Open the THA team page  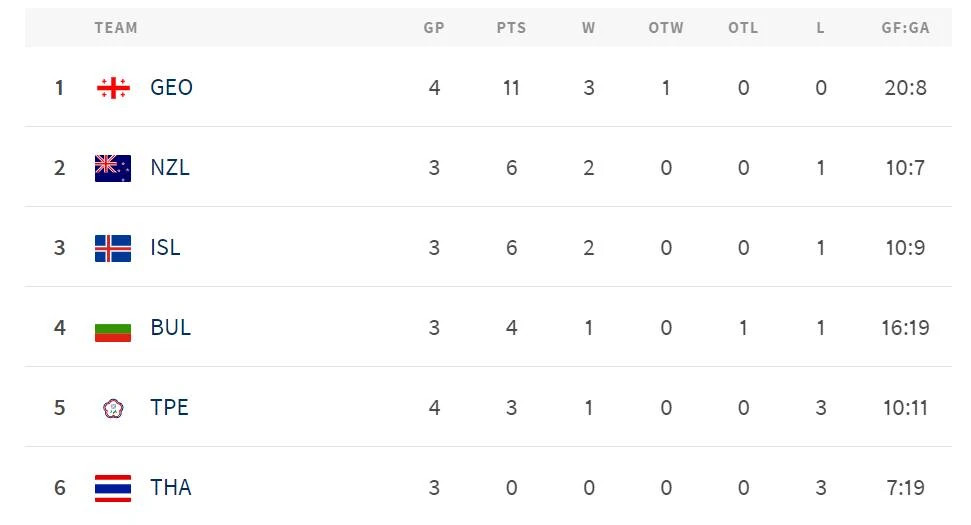(170, 487)
